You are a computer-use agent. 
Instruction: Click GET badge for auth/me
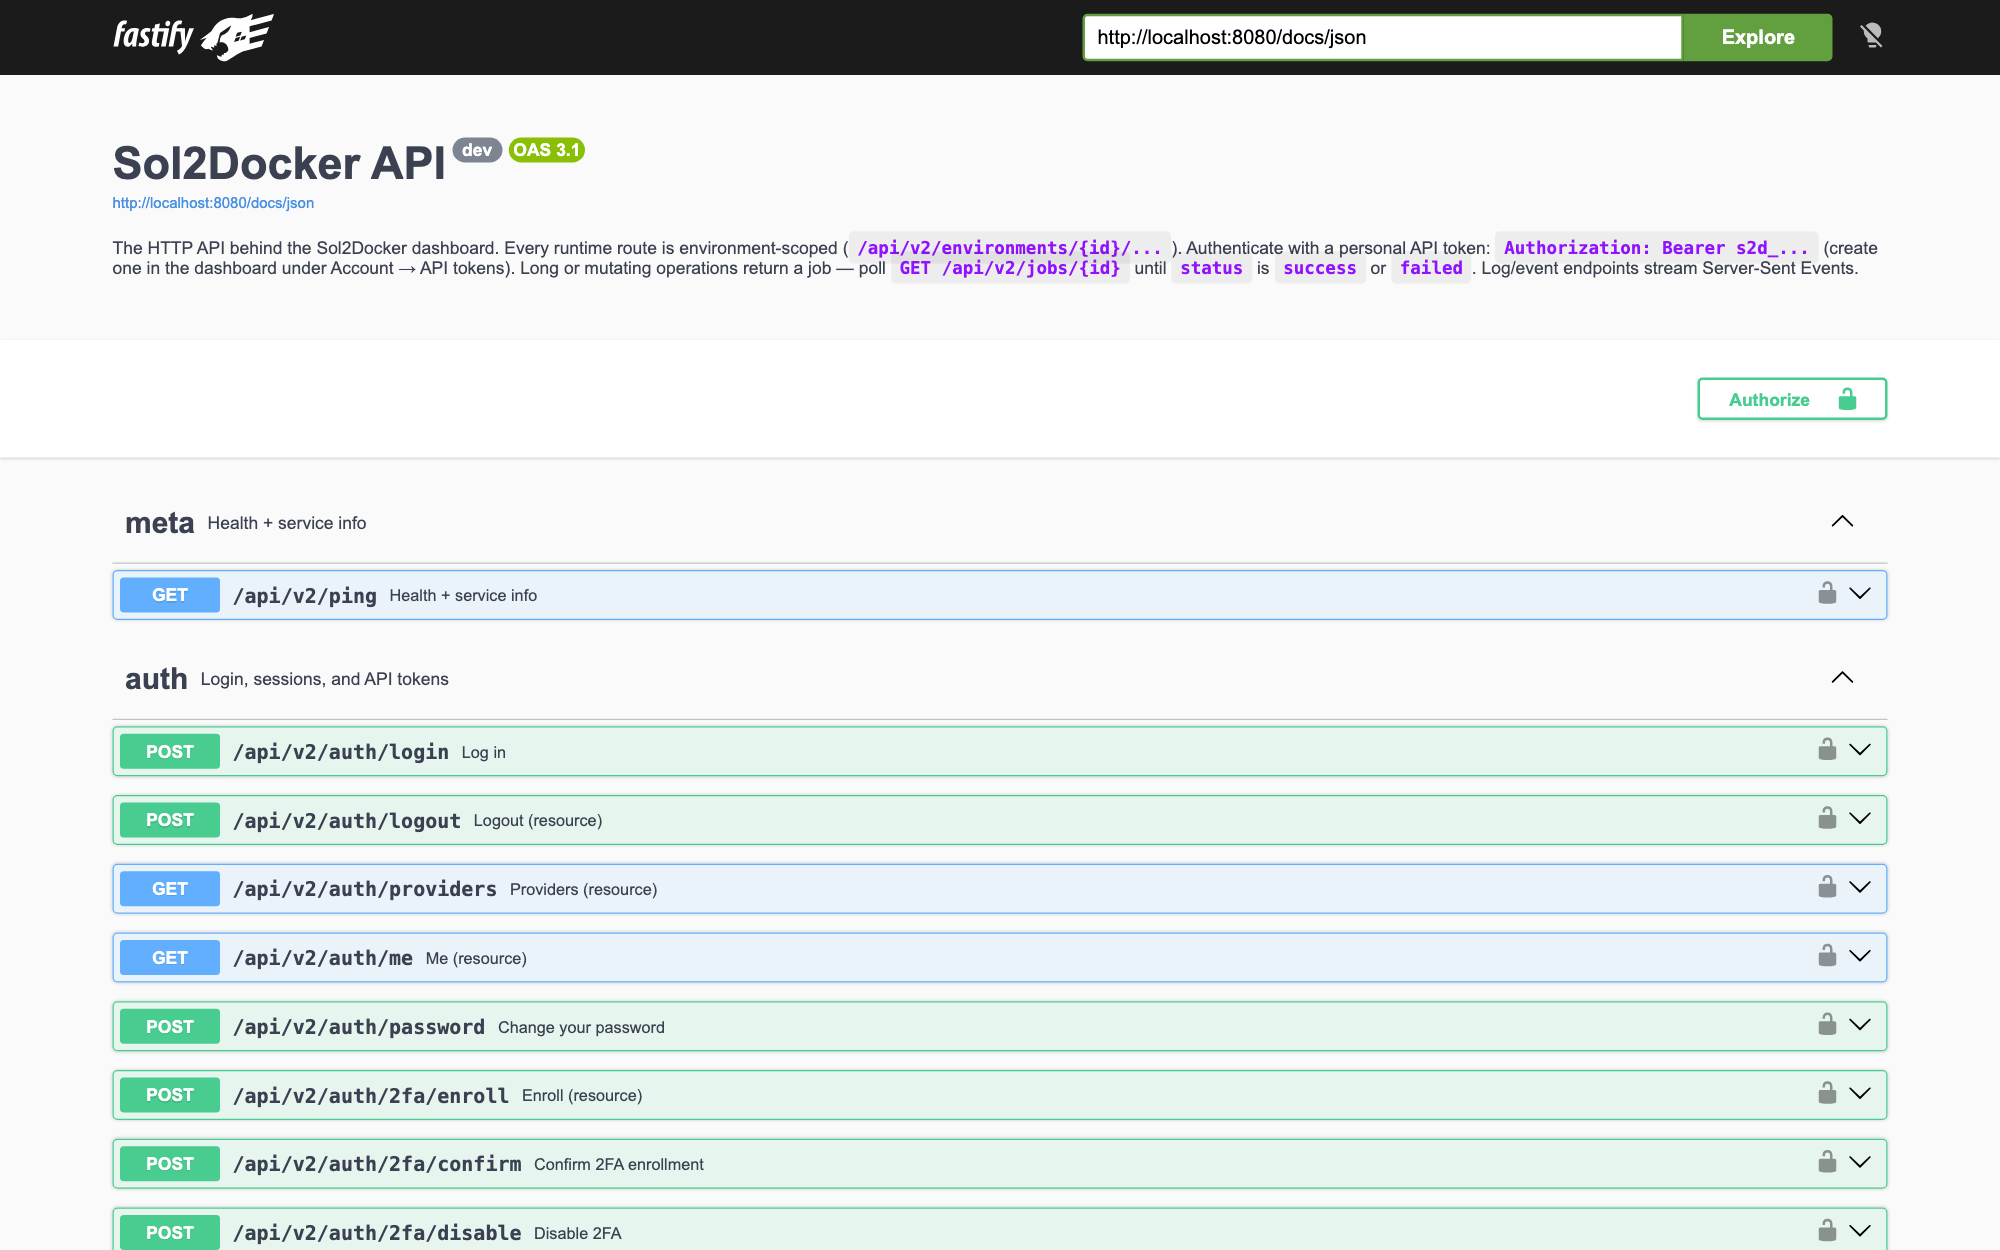pos(170,958)
